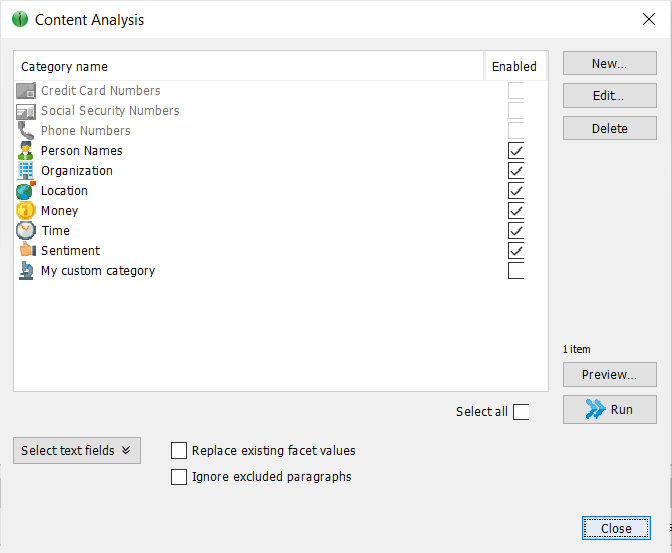The image size is (672, 553).
Task: Click the My custom category microscope icon
Action: (x=26, y=271)
